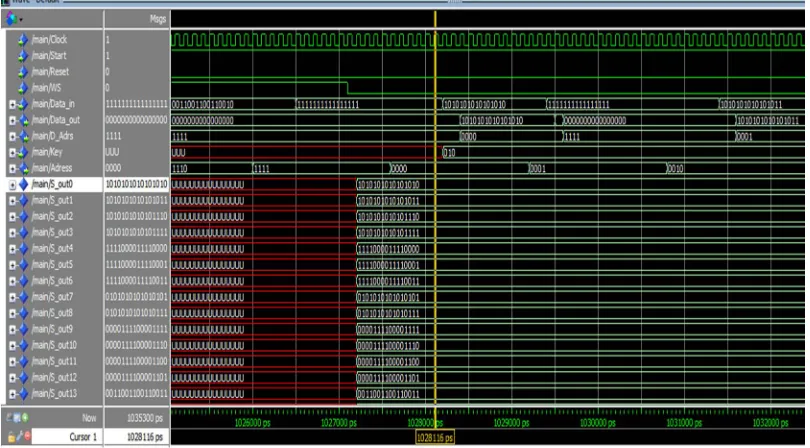Click the /main/Data_in signal icon
810x448 pixels.
[23, 104]
